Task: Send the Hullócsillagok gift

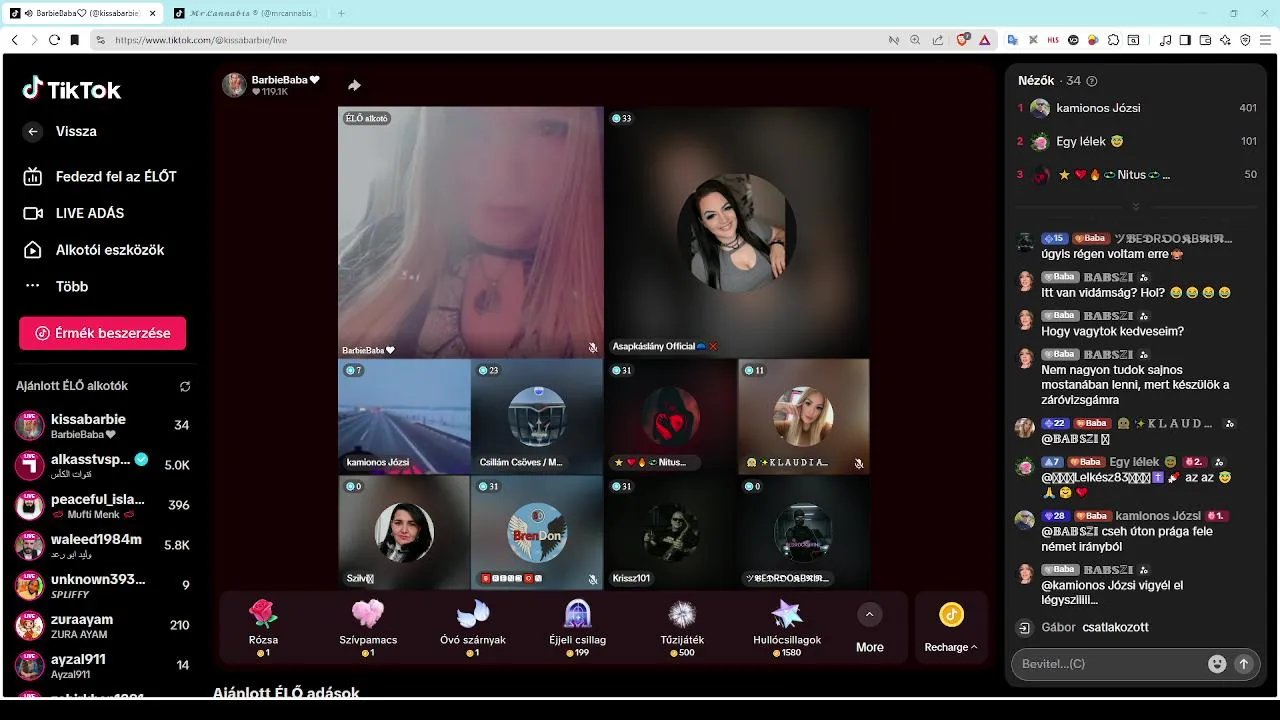Action: [787, 628]
